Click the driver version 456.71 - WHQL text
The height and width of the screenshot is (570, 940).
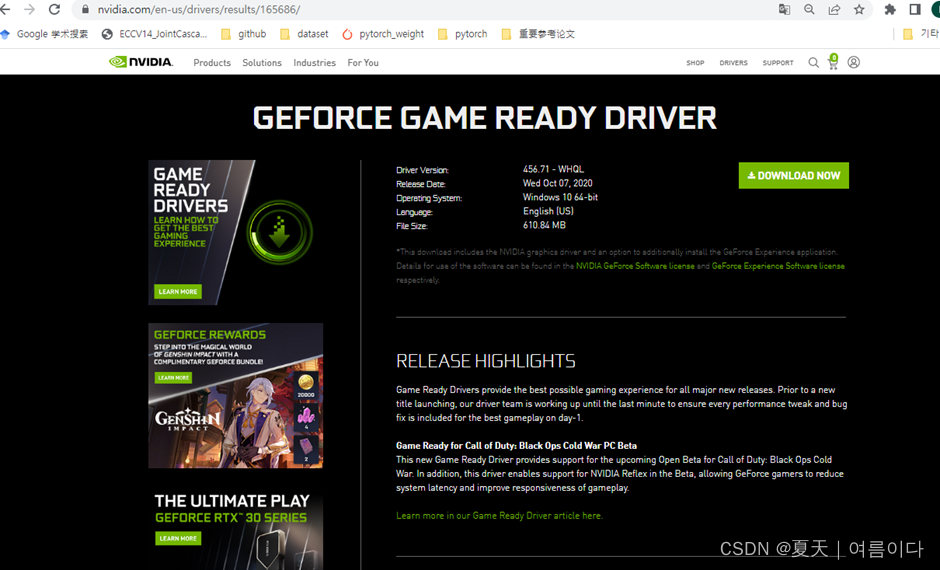click(553, 169)
